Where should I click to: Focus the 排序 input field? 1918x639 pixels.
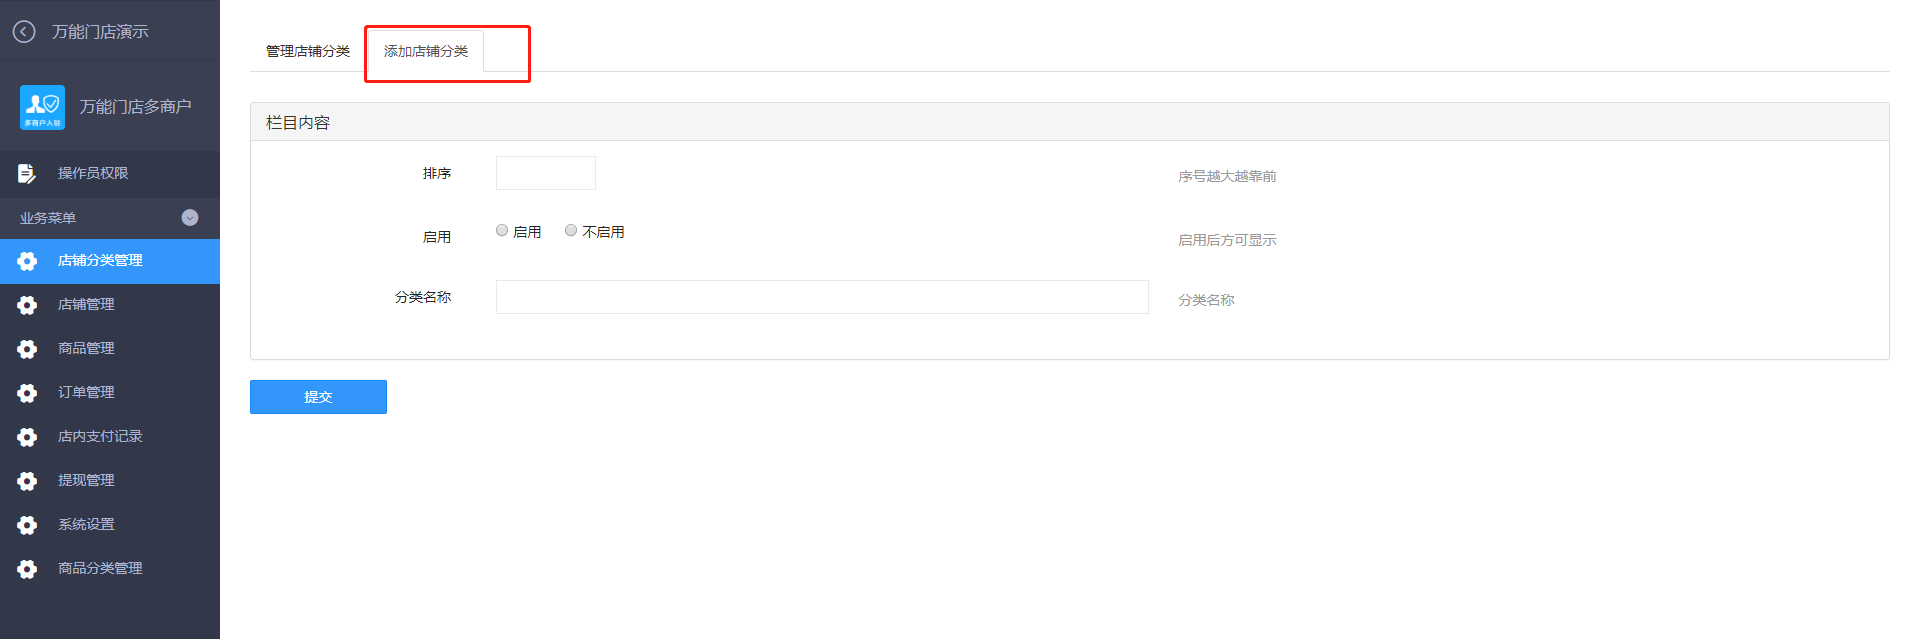pos(546,173)
